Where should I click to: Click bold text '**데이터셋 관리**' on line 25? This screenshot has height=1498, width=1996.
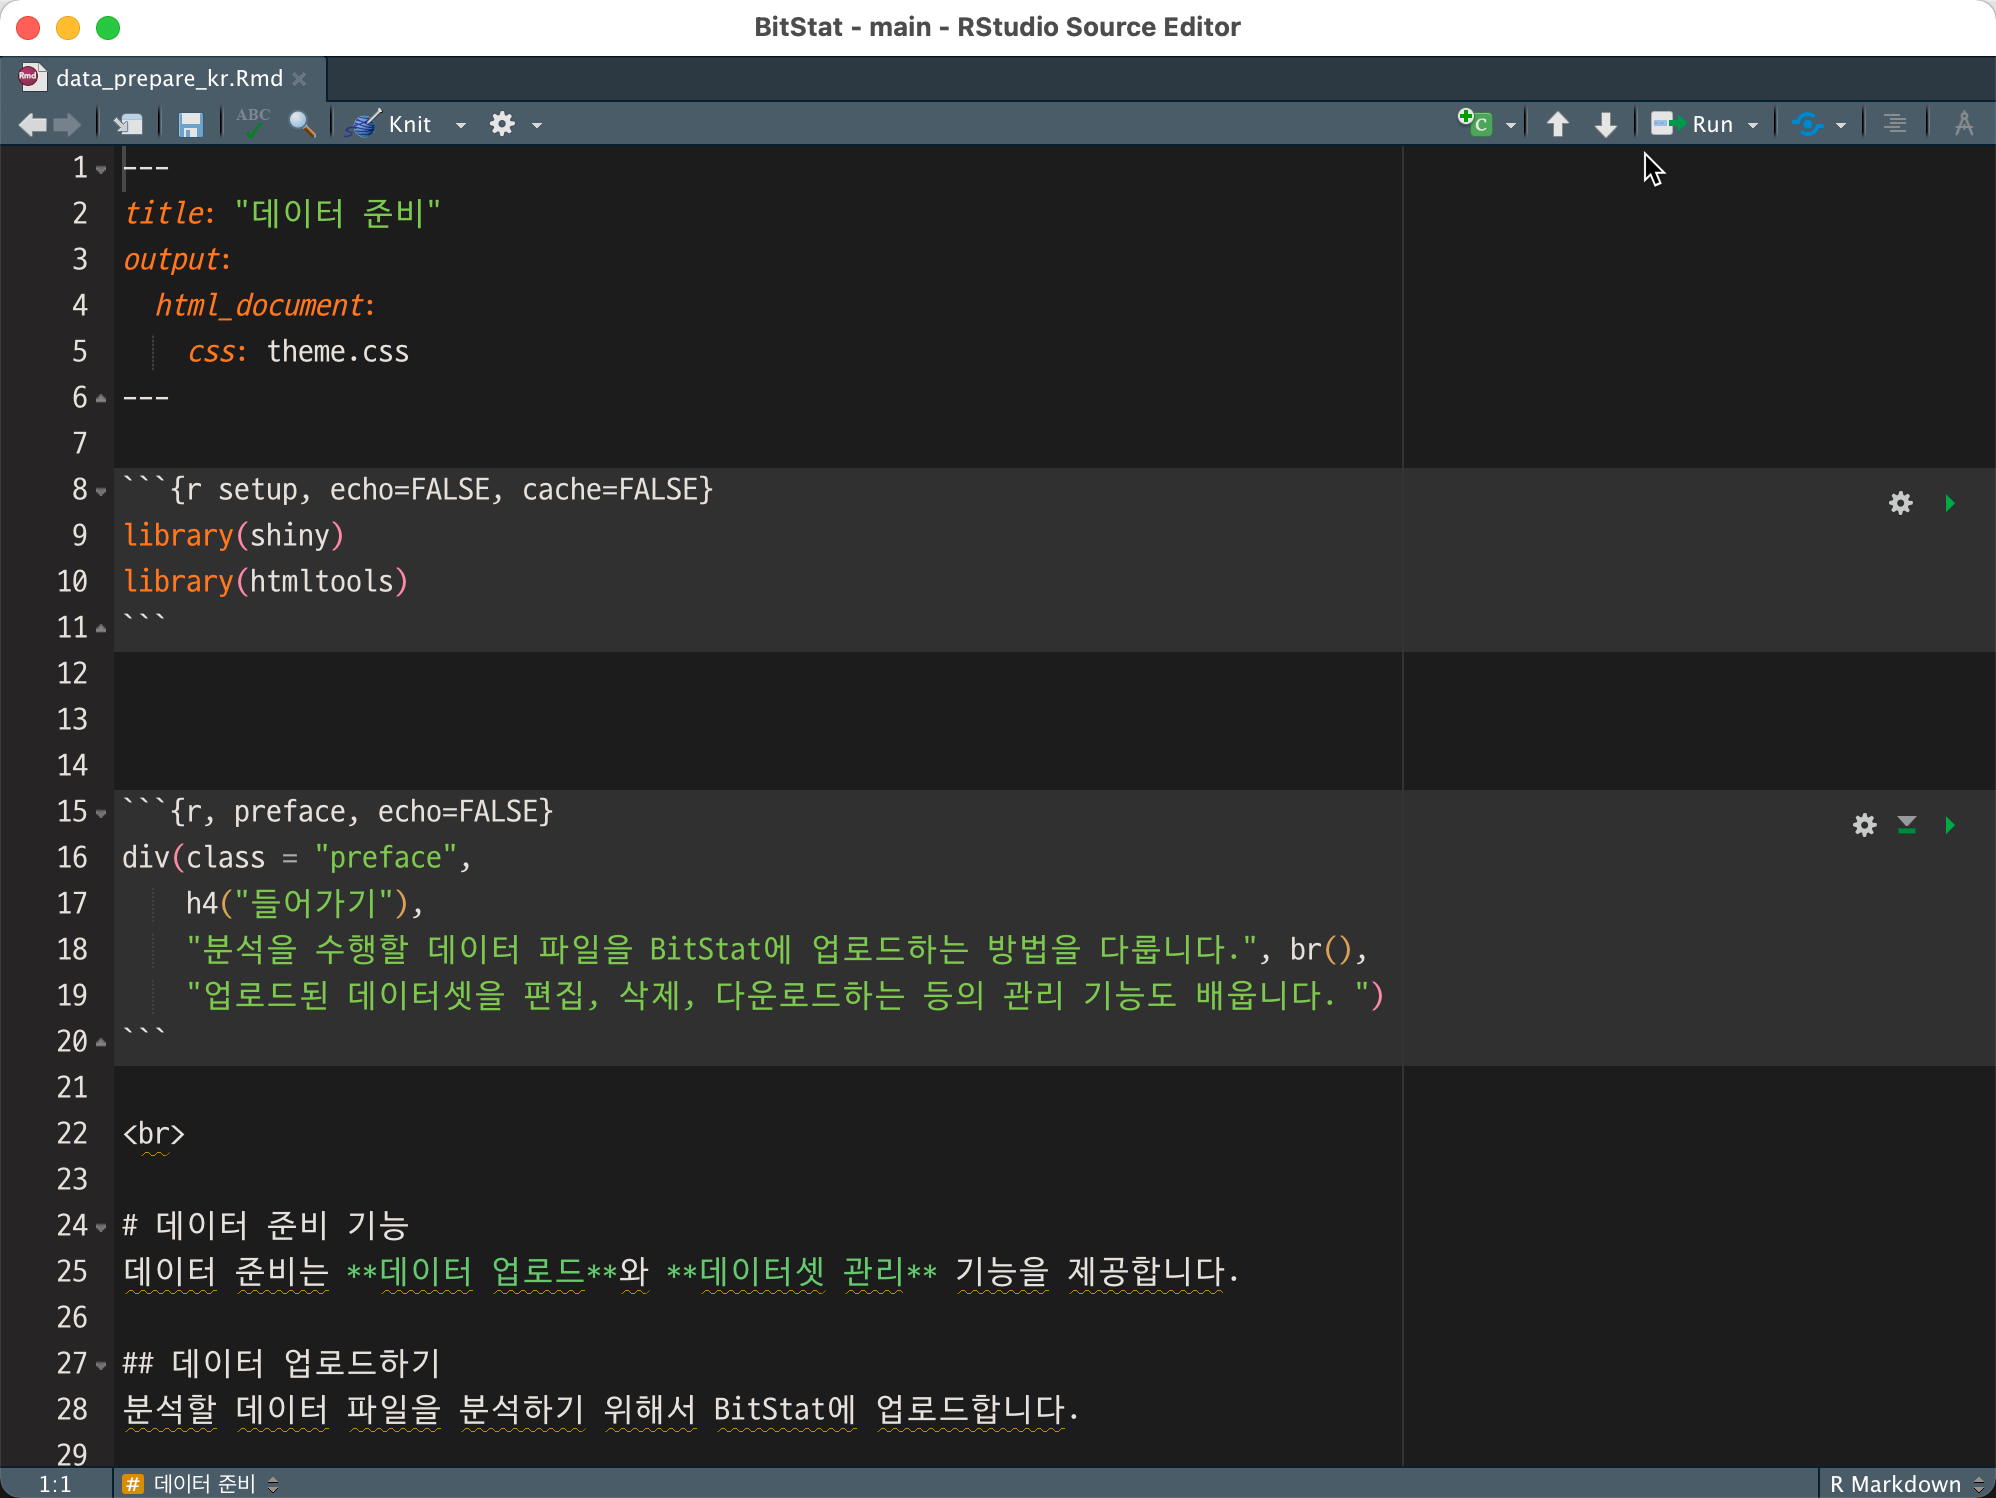[x=802, y=1272]
